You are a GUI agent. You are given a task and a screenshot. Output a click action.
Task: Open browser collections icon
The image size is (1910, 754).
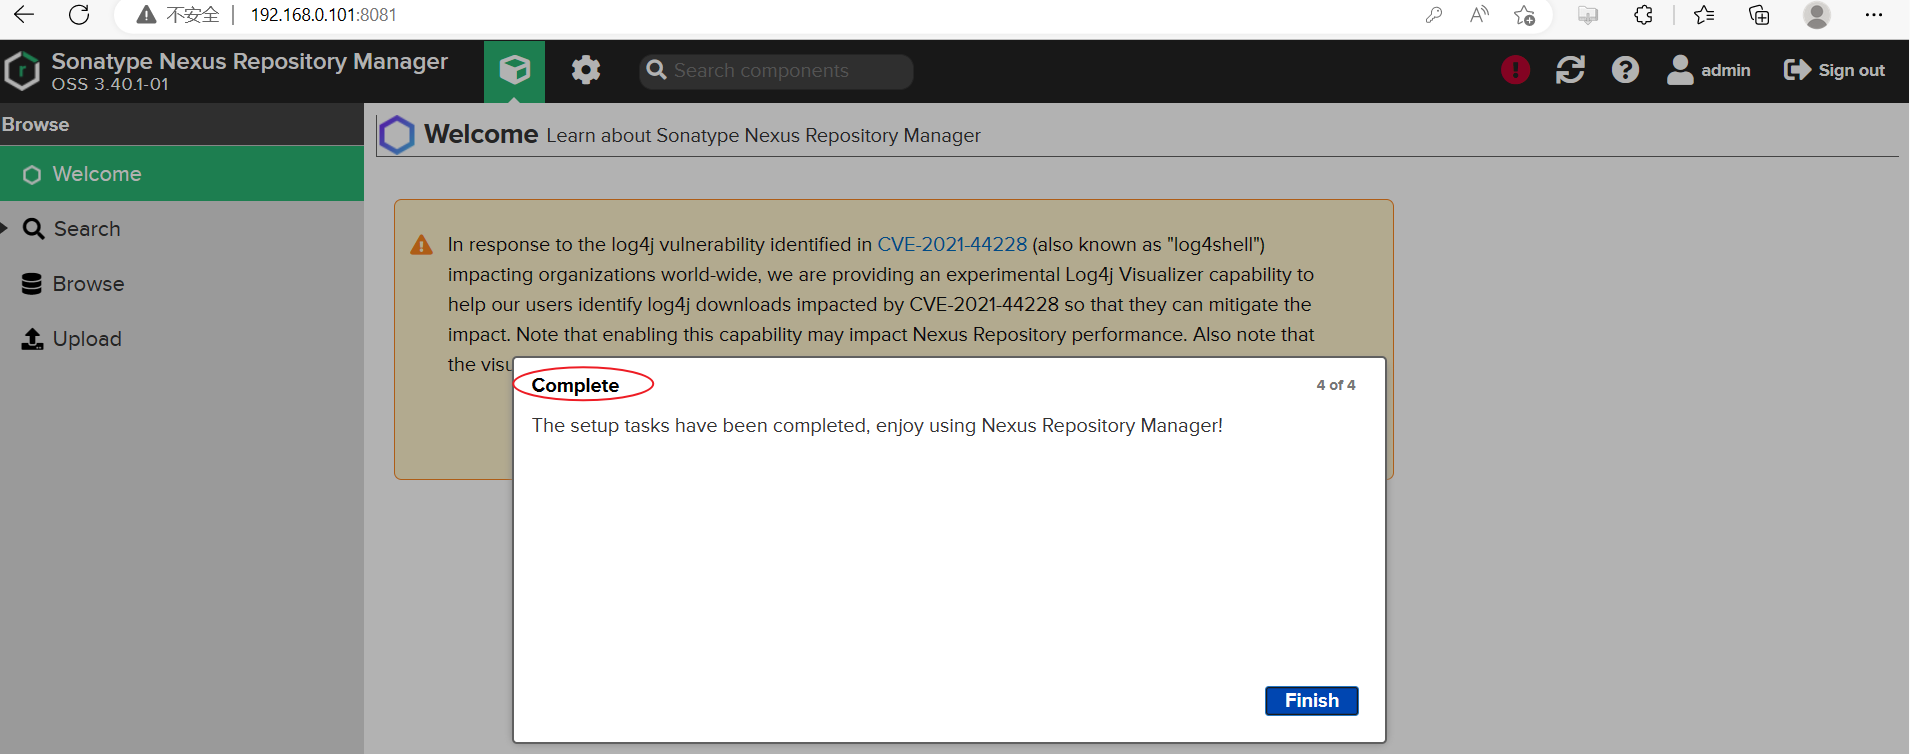pos(1759,15)
